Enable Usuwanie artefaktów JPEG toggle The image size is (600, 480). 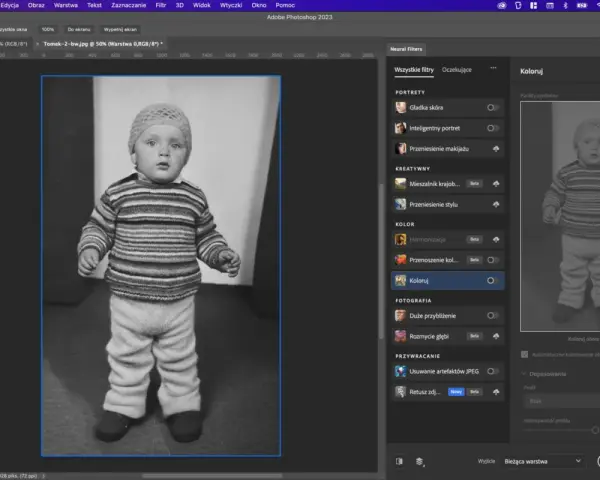pyautogui.click(x=493, y=371)
